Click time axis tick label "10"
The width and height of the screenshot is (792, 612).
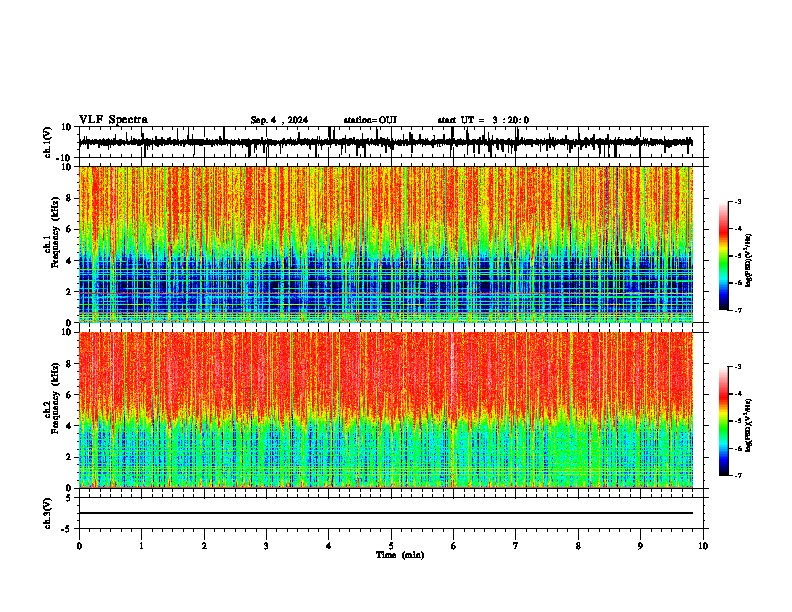pos(703,546)
